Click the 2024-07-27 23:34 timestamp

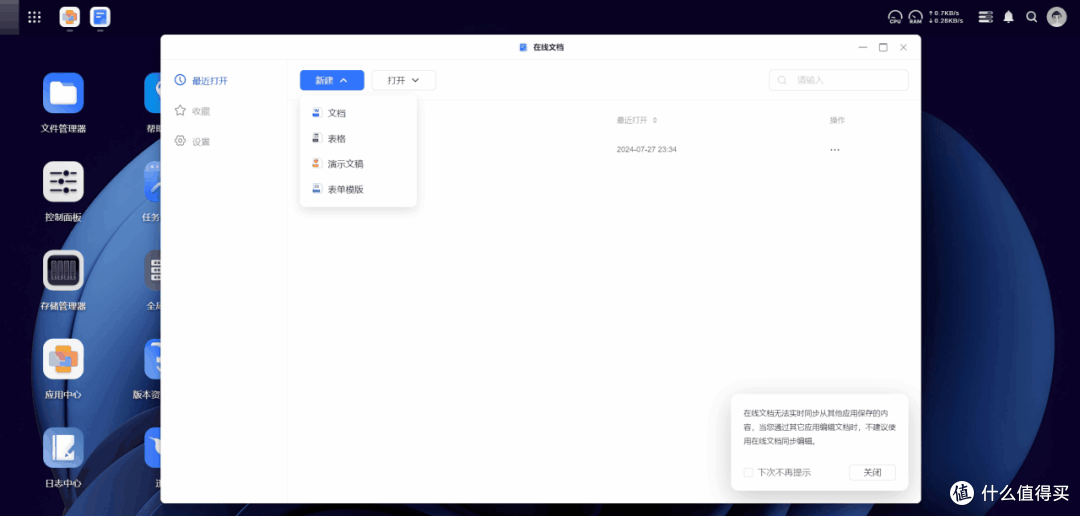pos(647,149)
